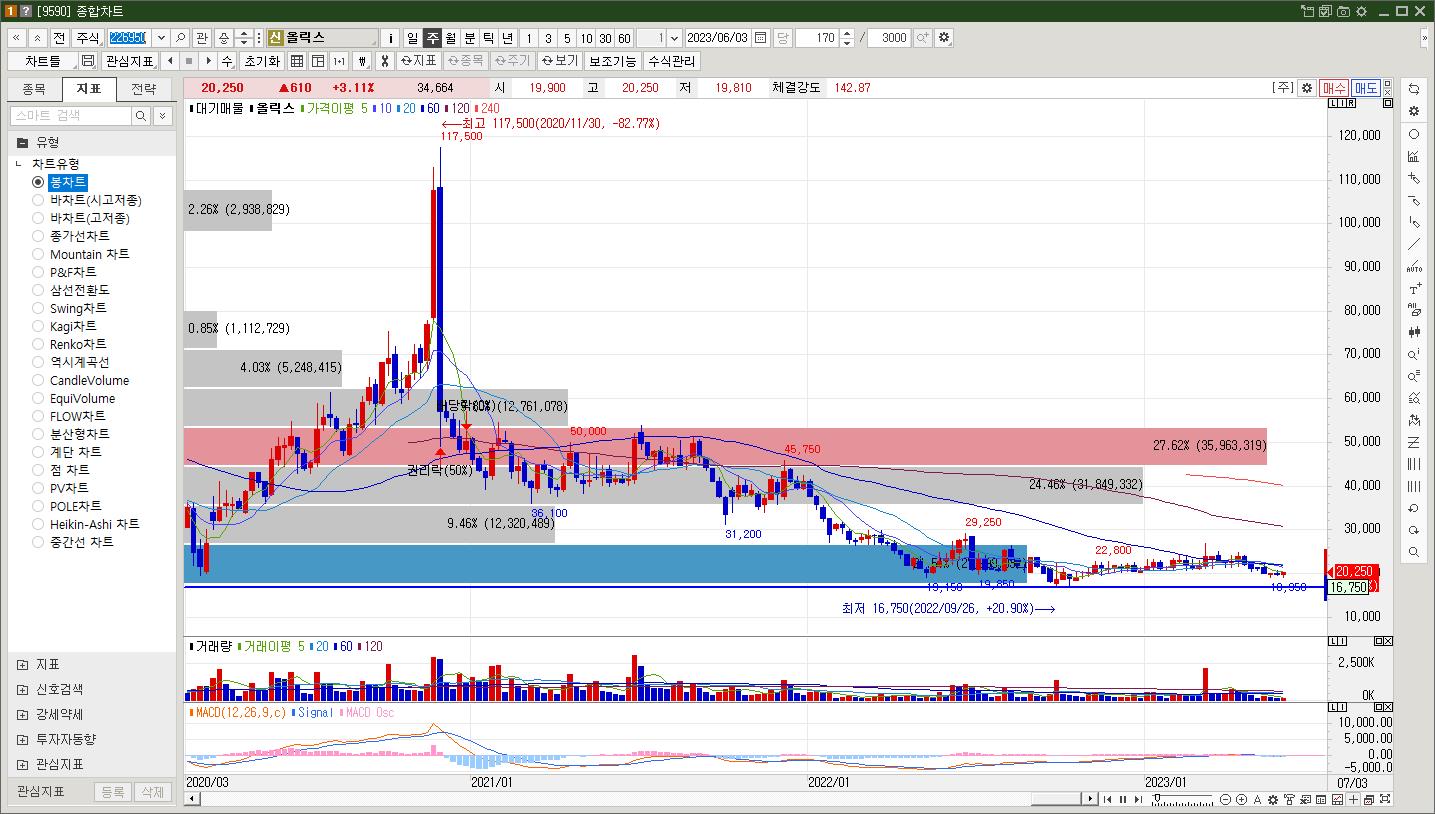The image size is (1435, 814).
Task: Select the 년 (yearly) period button
Action: pos(507,38)
